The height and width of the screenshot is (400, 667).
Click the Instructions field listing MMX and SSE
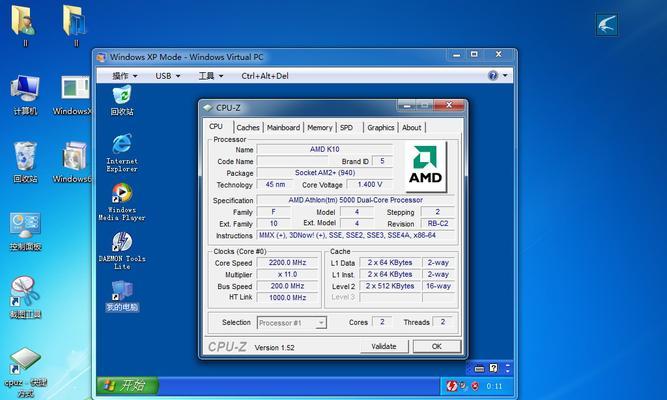coord(356,235)
